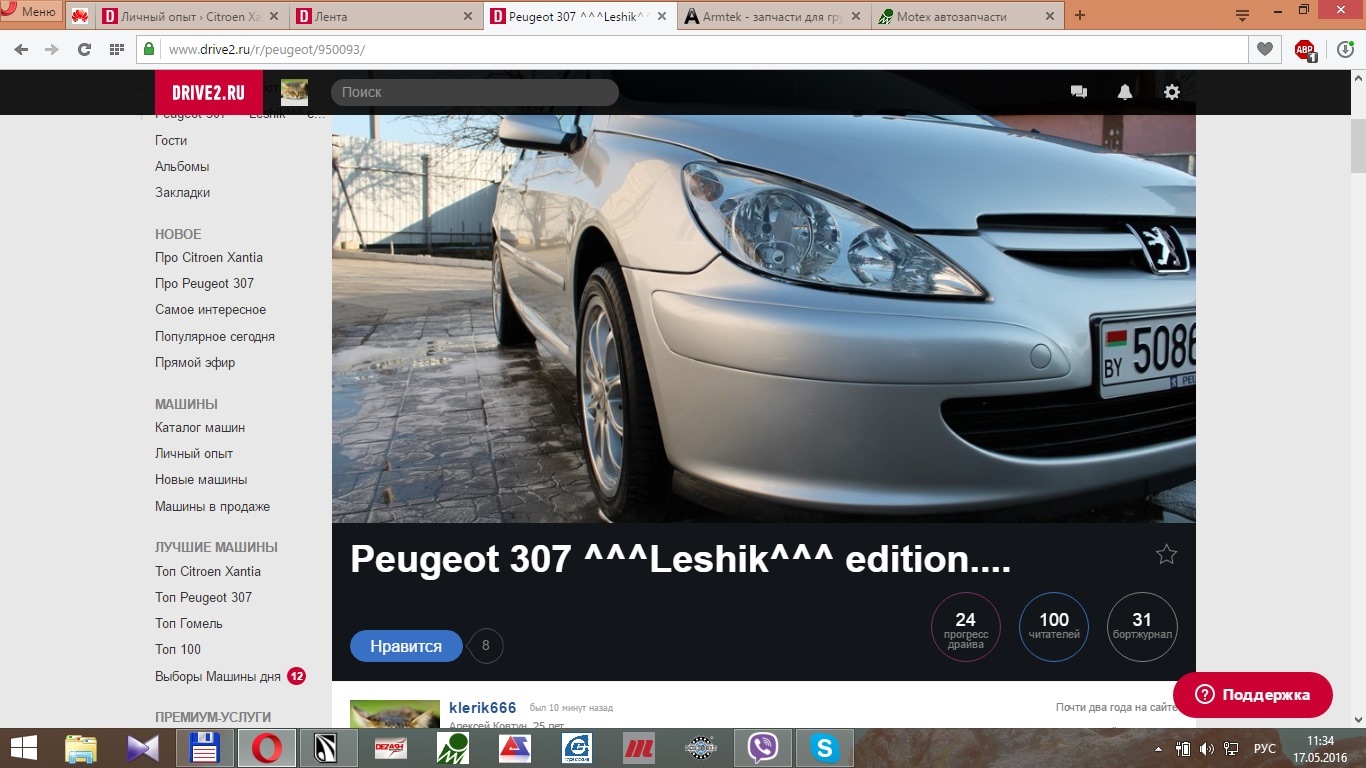Open Машины в продаже link
1366x768 pixels.
pyautogui.click(x=212, y=506)
